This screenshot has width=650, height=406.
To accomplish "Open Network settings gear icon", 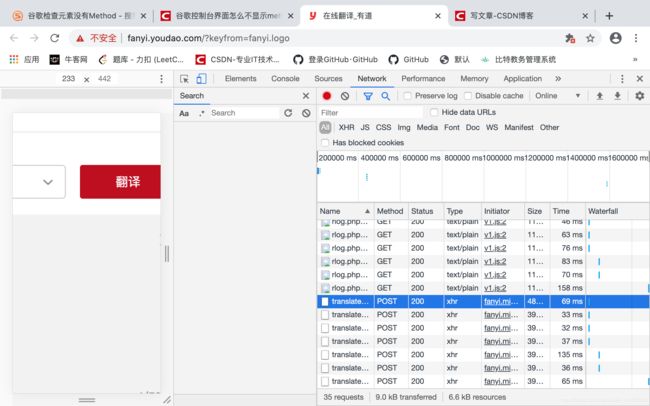I will [x=640, y=96].
